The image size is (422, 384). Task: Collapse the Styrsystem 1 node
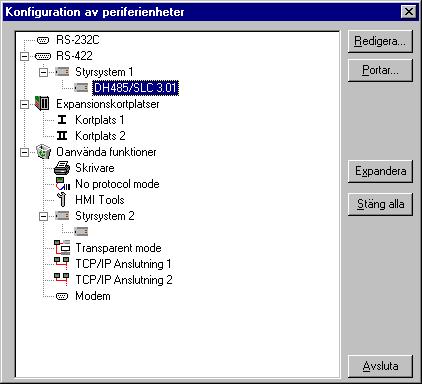click(43, 72)
